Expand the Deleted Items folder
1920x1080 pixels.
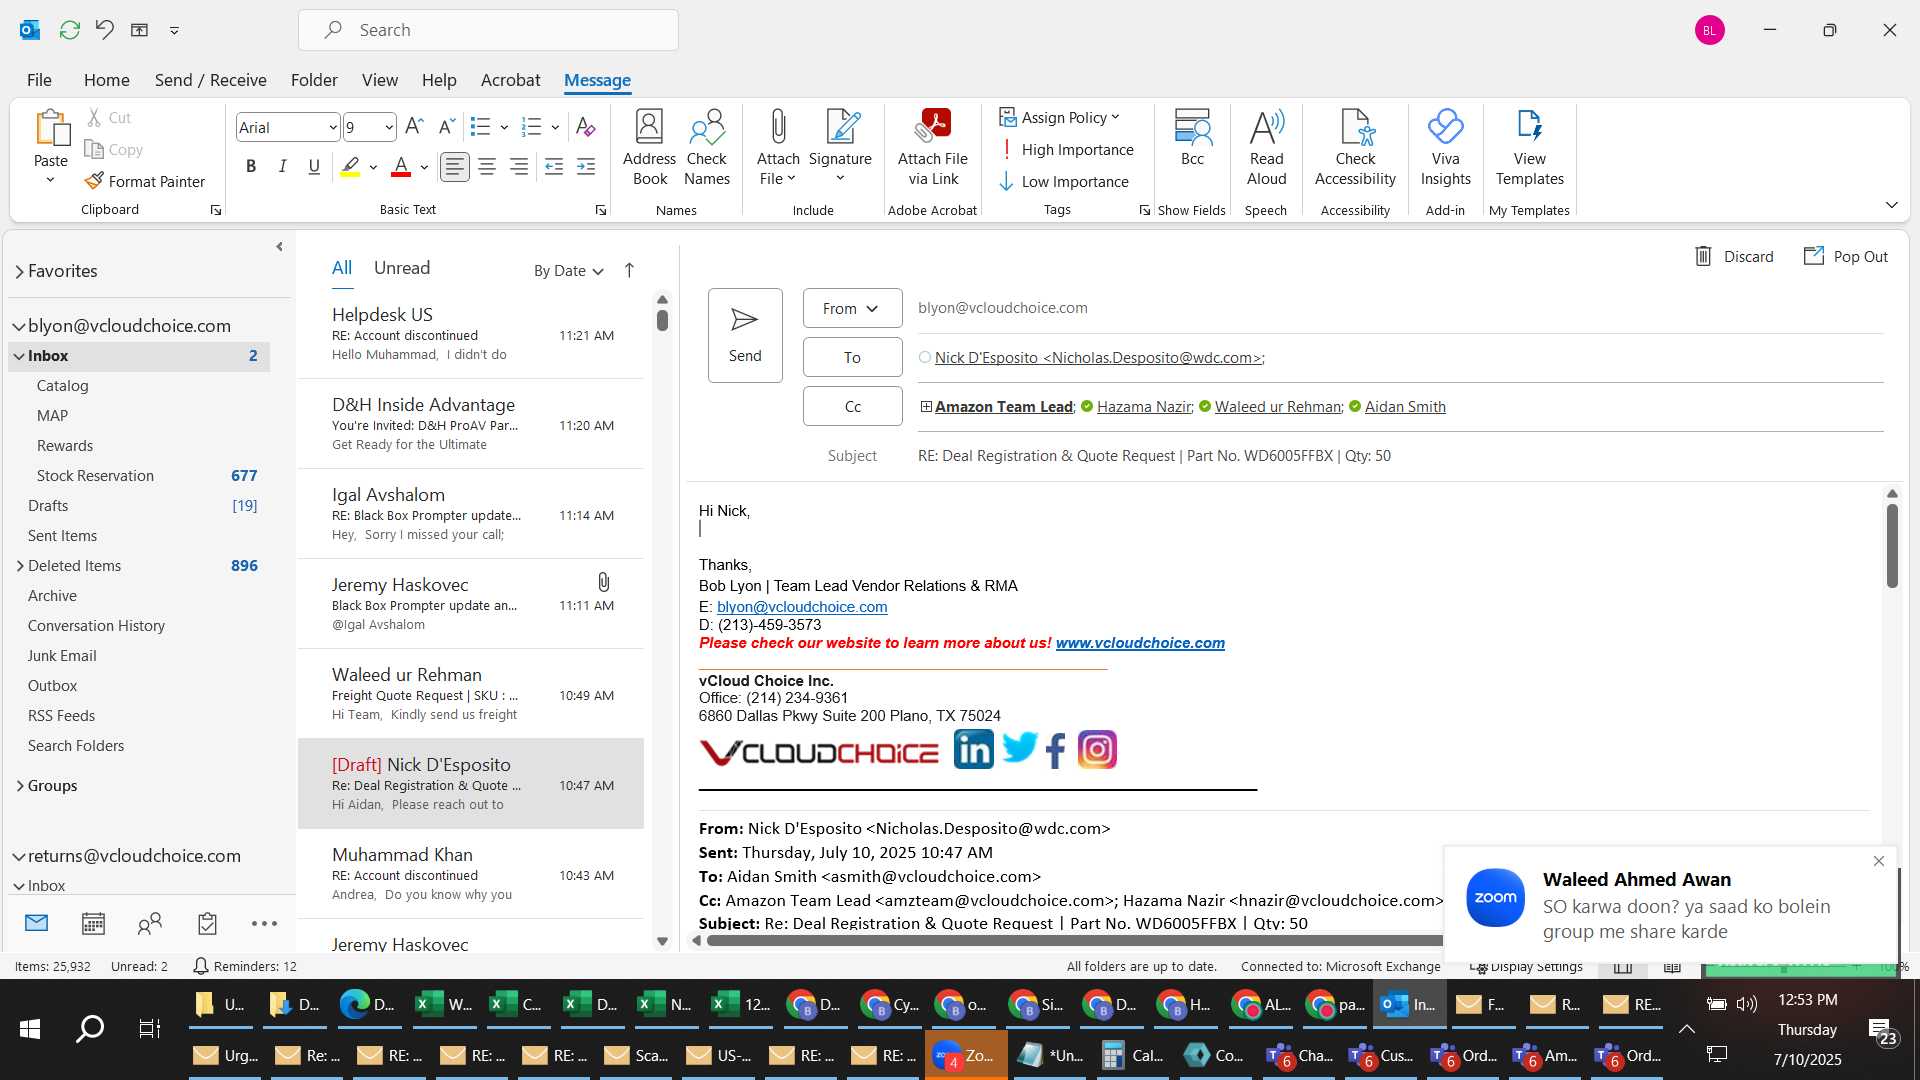[x=20, y=566]
